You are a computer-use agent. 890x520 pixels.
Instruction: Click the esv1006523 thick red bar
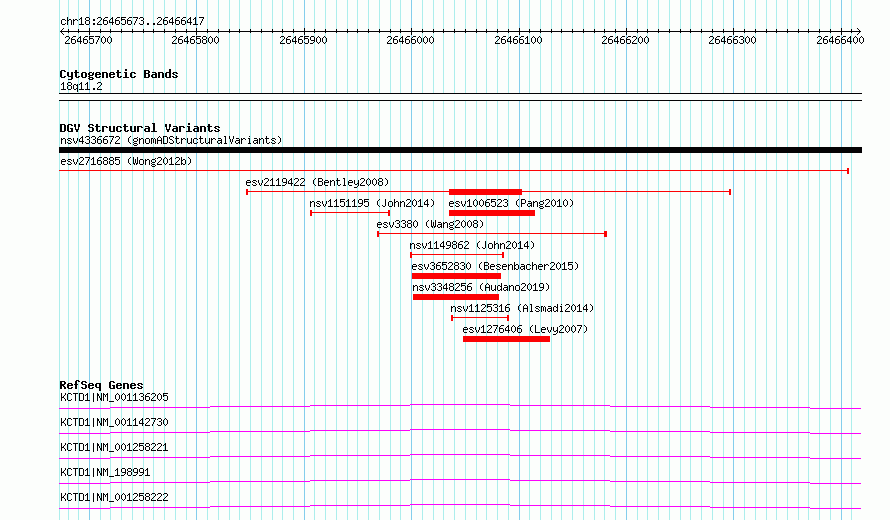click(x=492, y=213)
